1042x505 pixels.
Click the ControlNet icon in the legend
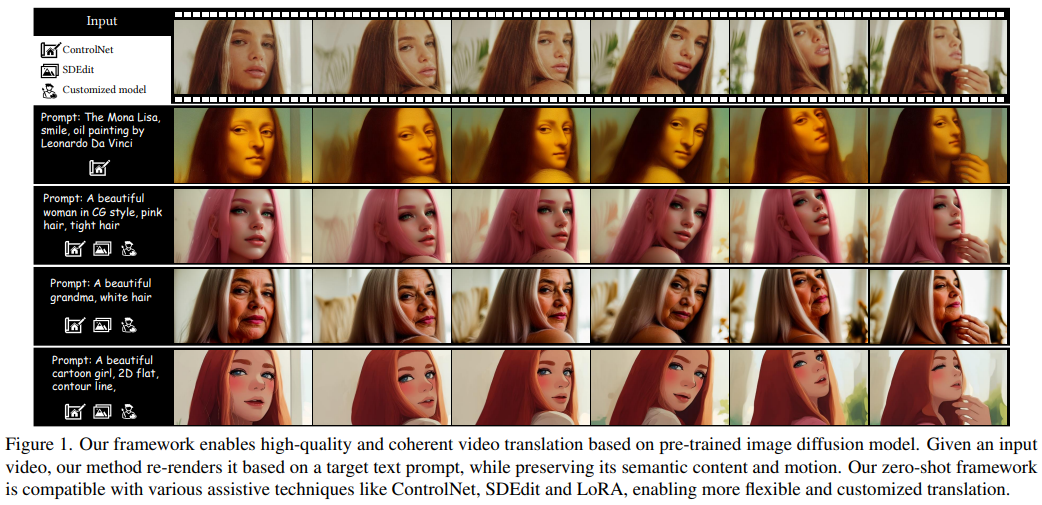point(51,50)
